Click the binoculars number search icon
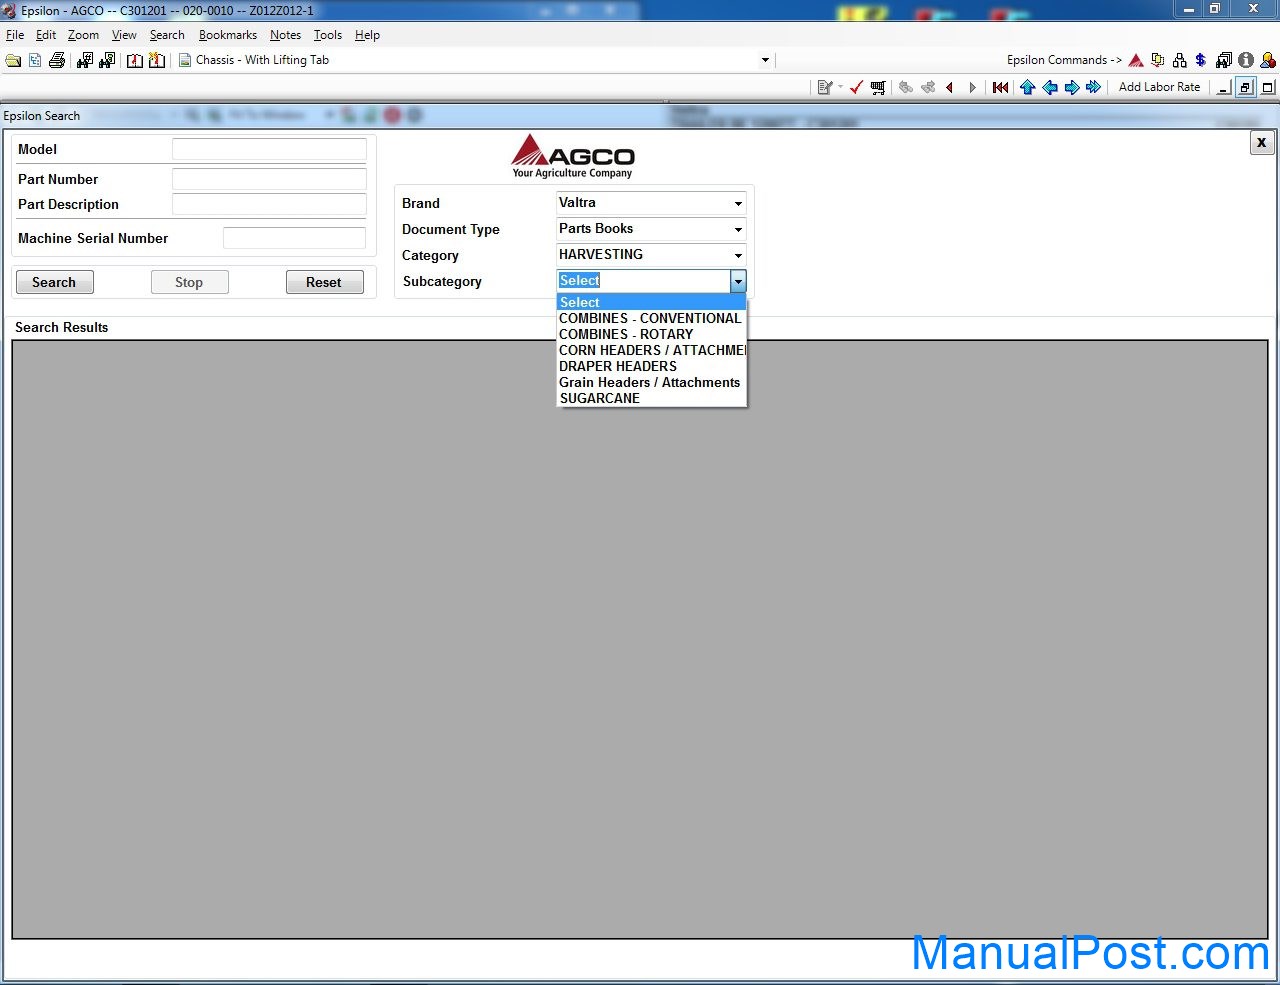Viewport: 1280px width, 985px height. point(85,60)
